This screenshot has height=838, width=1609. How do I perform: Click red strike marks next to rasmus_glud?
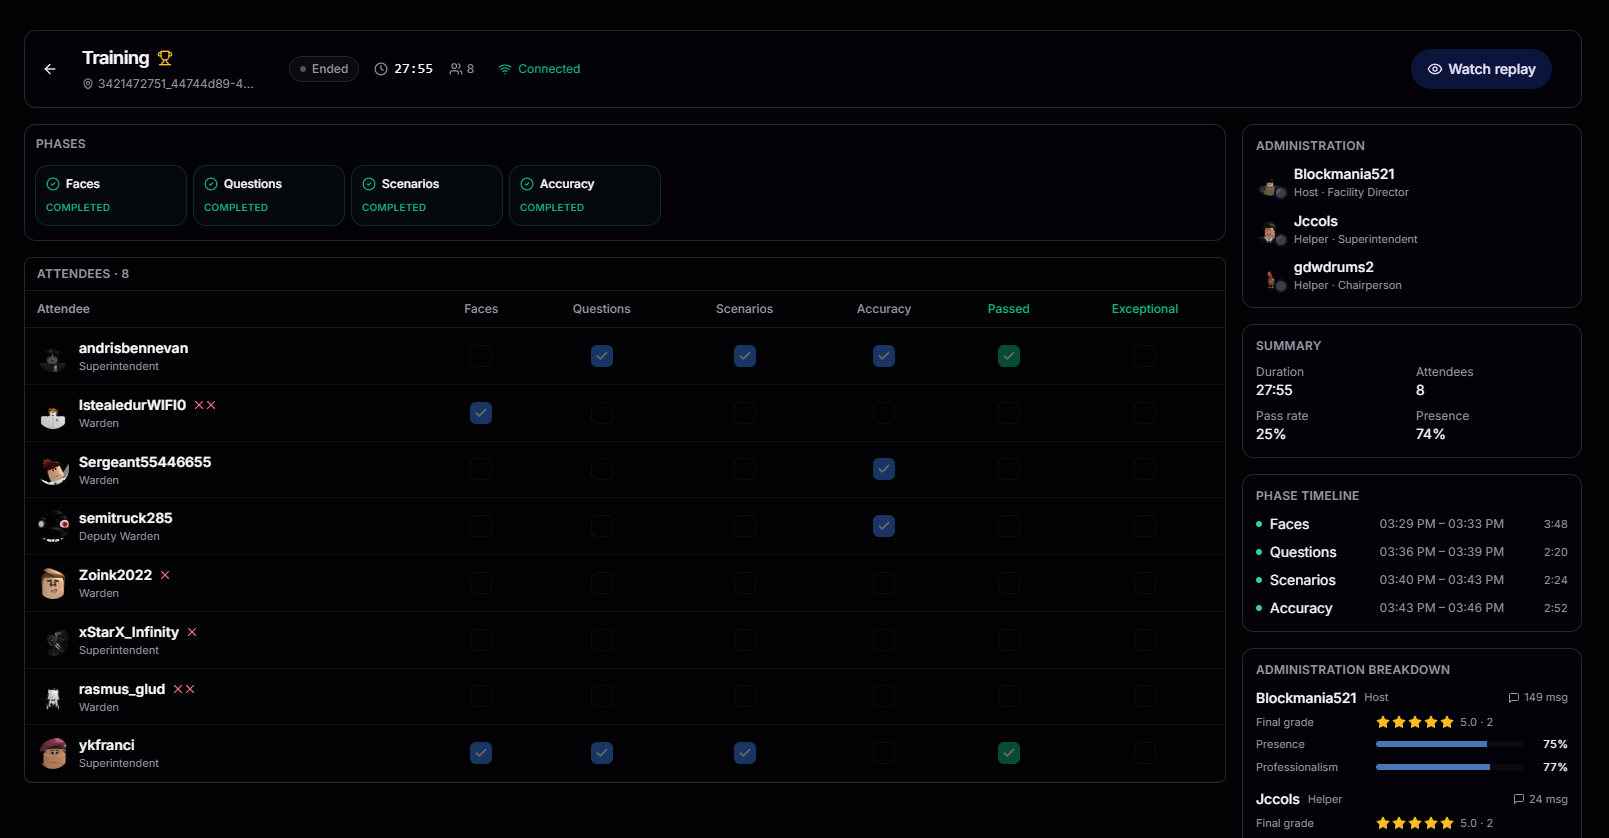184,689
